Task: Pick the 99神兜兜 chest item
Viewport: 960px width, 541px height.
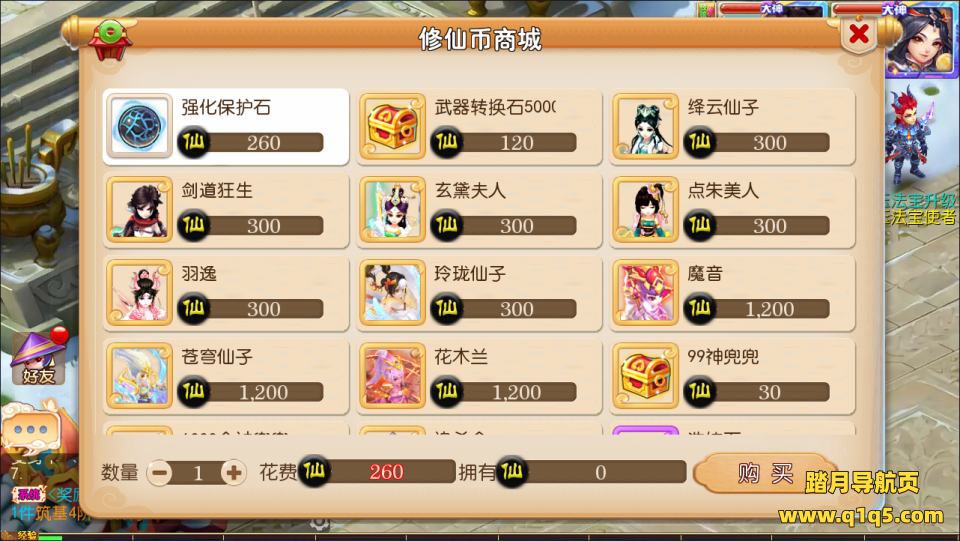Action: [732, 376]
